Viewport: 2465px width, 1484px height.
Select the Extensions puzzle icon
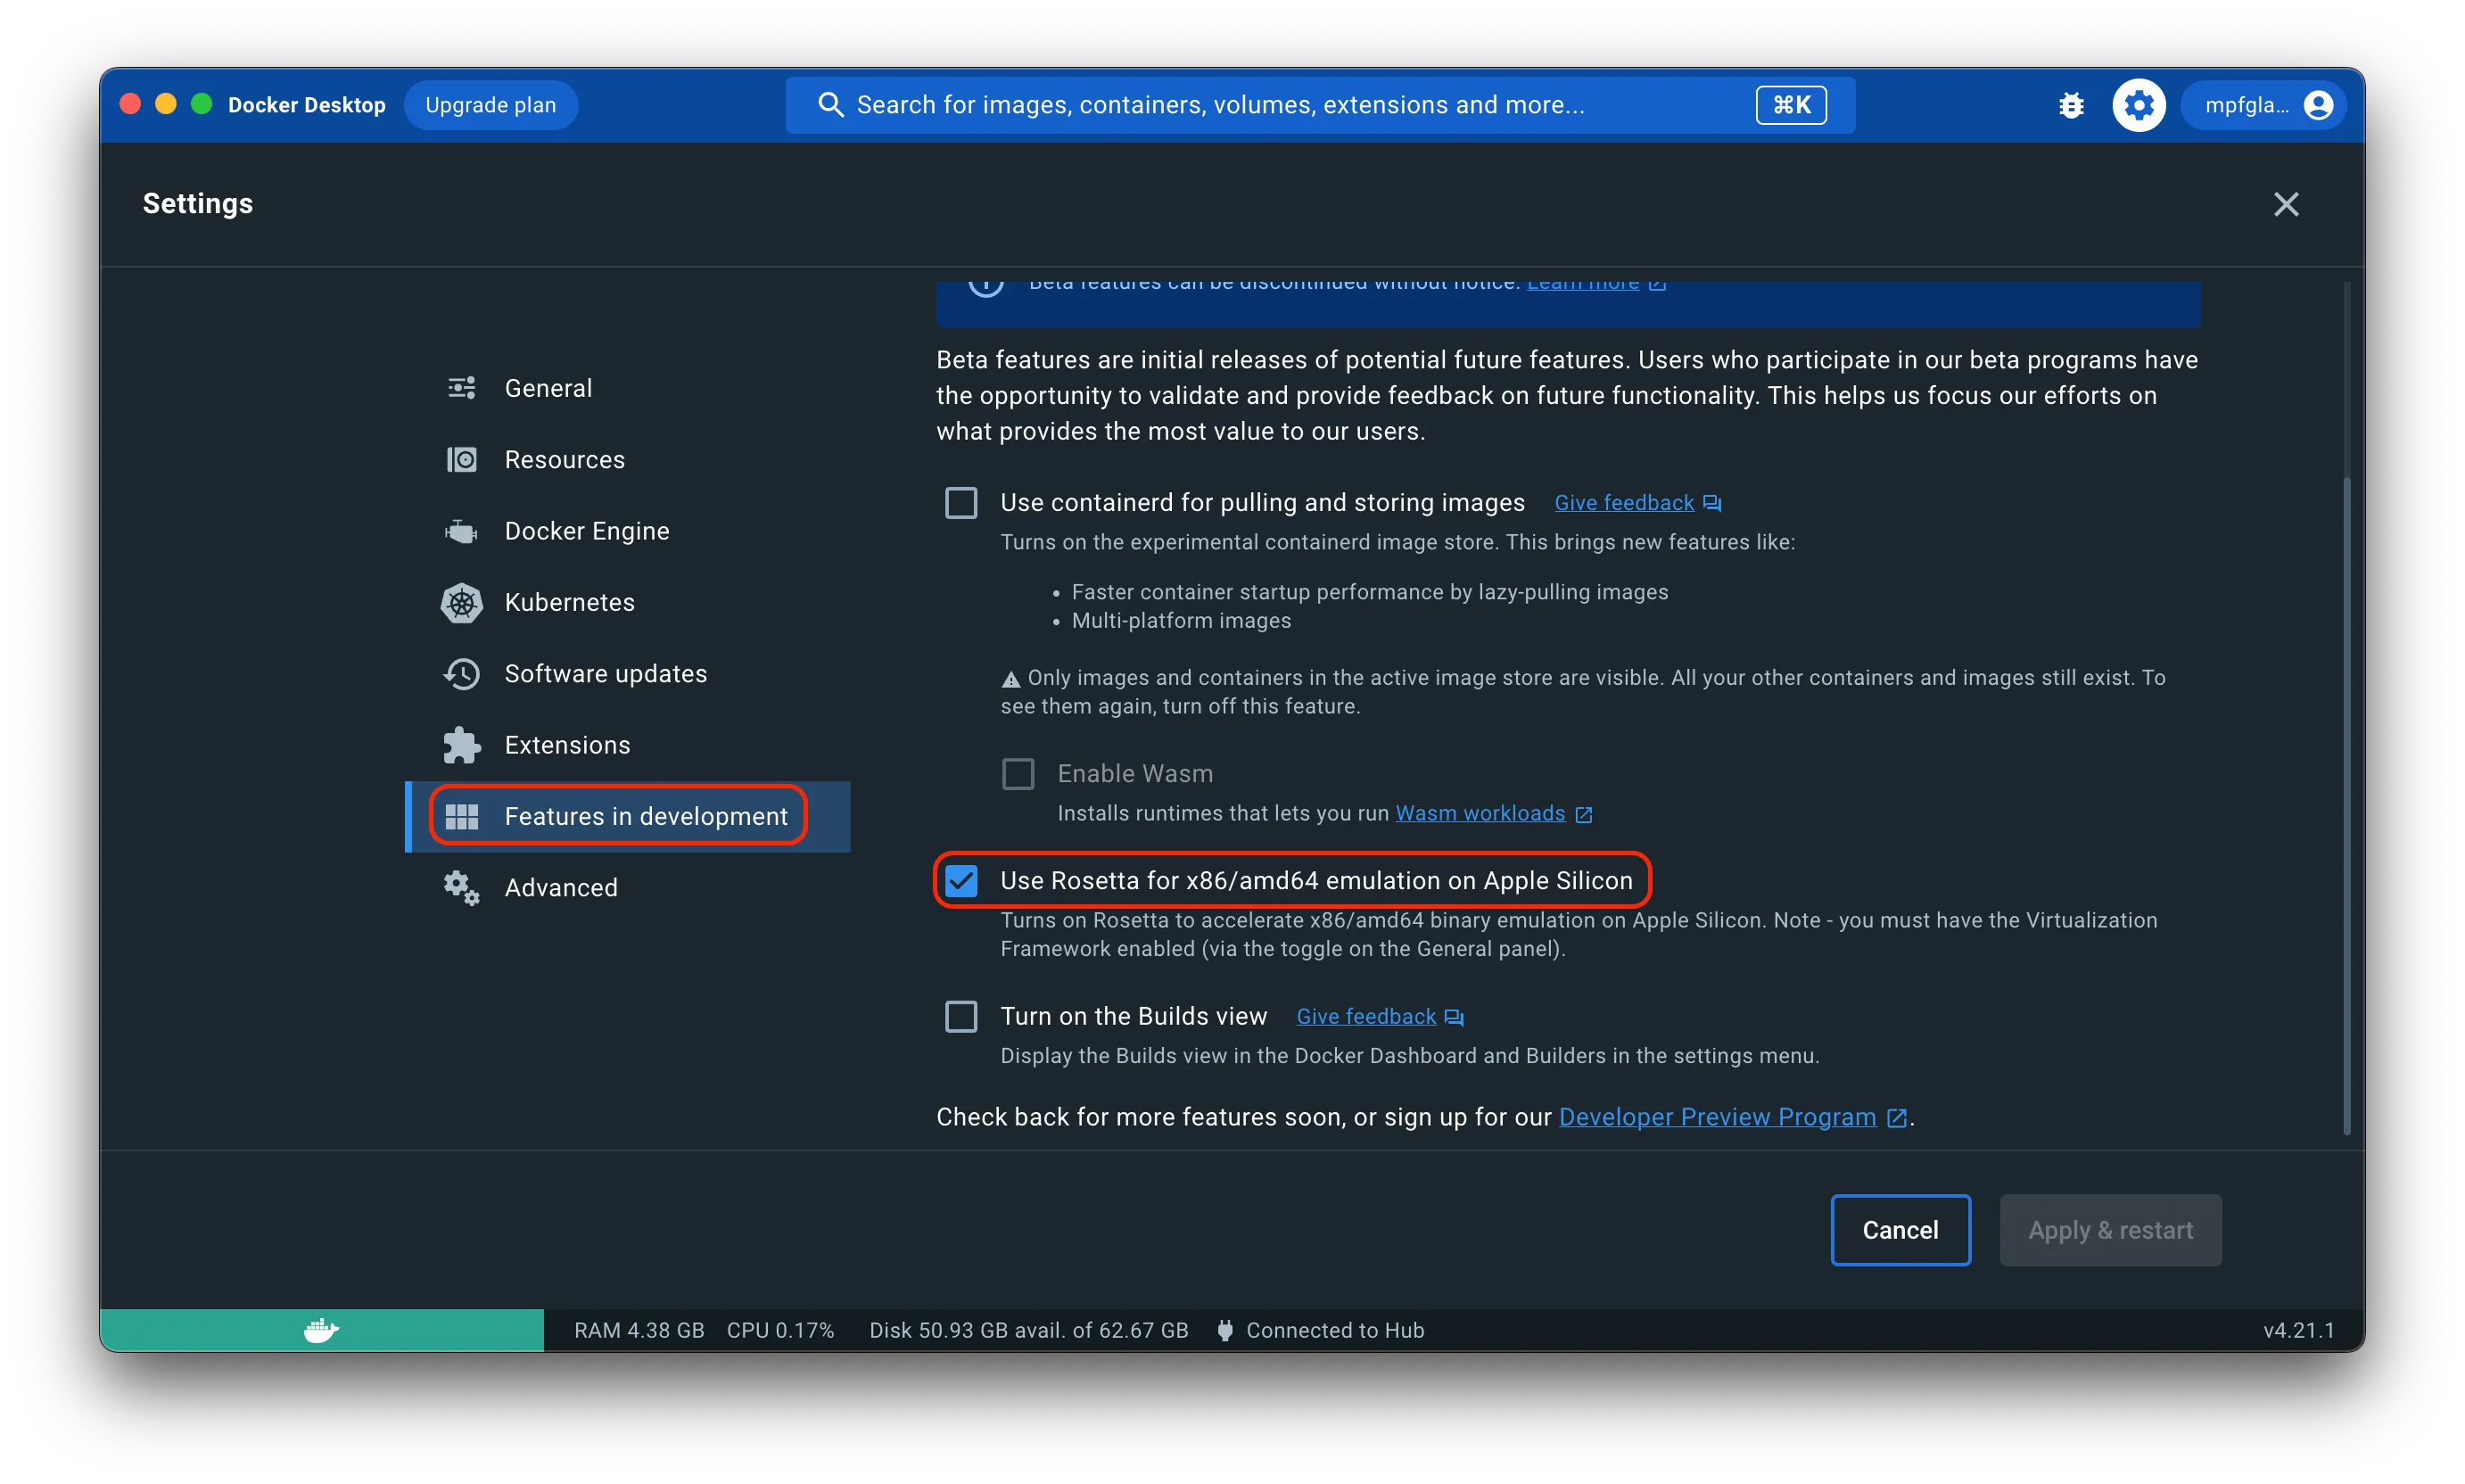(461, 745)
